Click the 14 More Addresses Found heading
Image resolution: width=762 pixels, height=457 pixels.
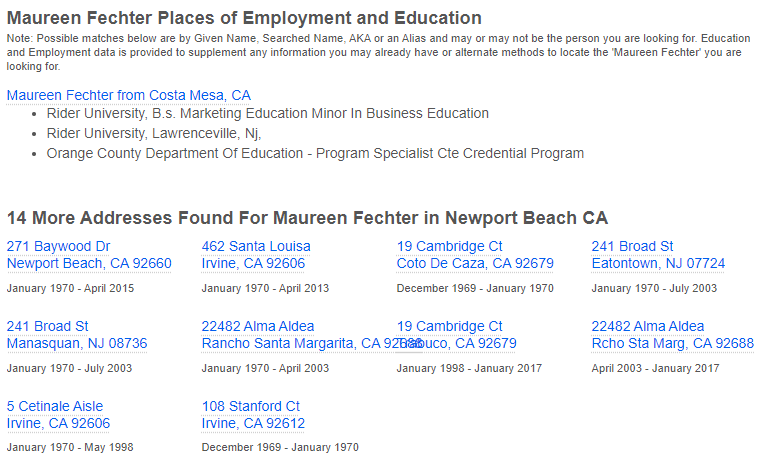(x=307, y=218)
